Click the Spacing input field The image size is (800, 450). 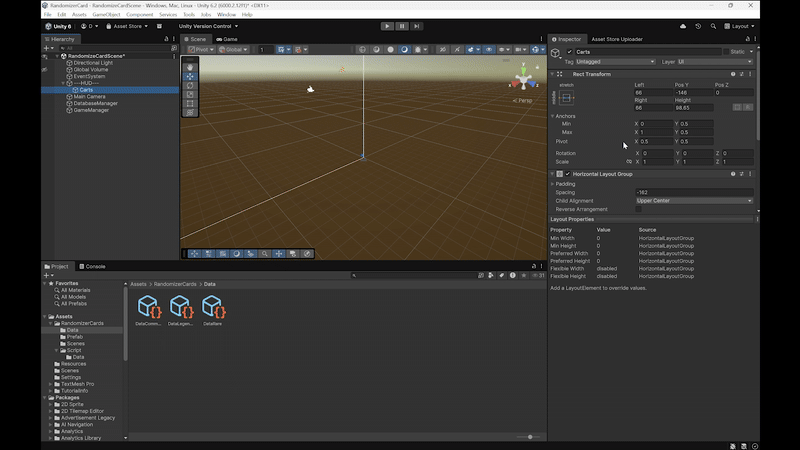point(693,192)
